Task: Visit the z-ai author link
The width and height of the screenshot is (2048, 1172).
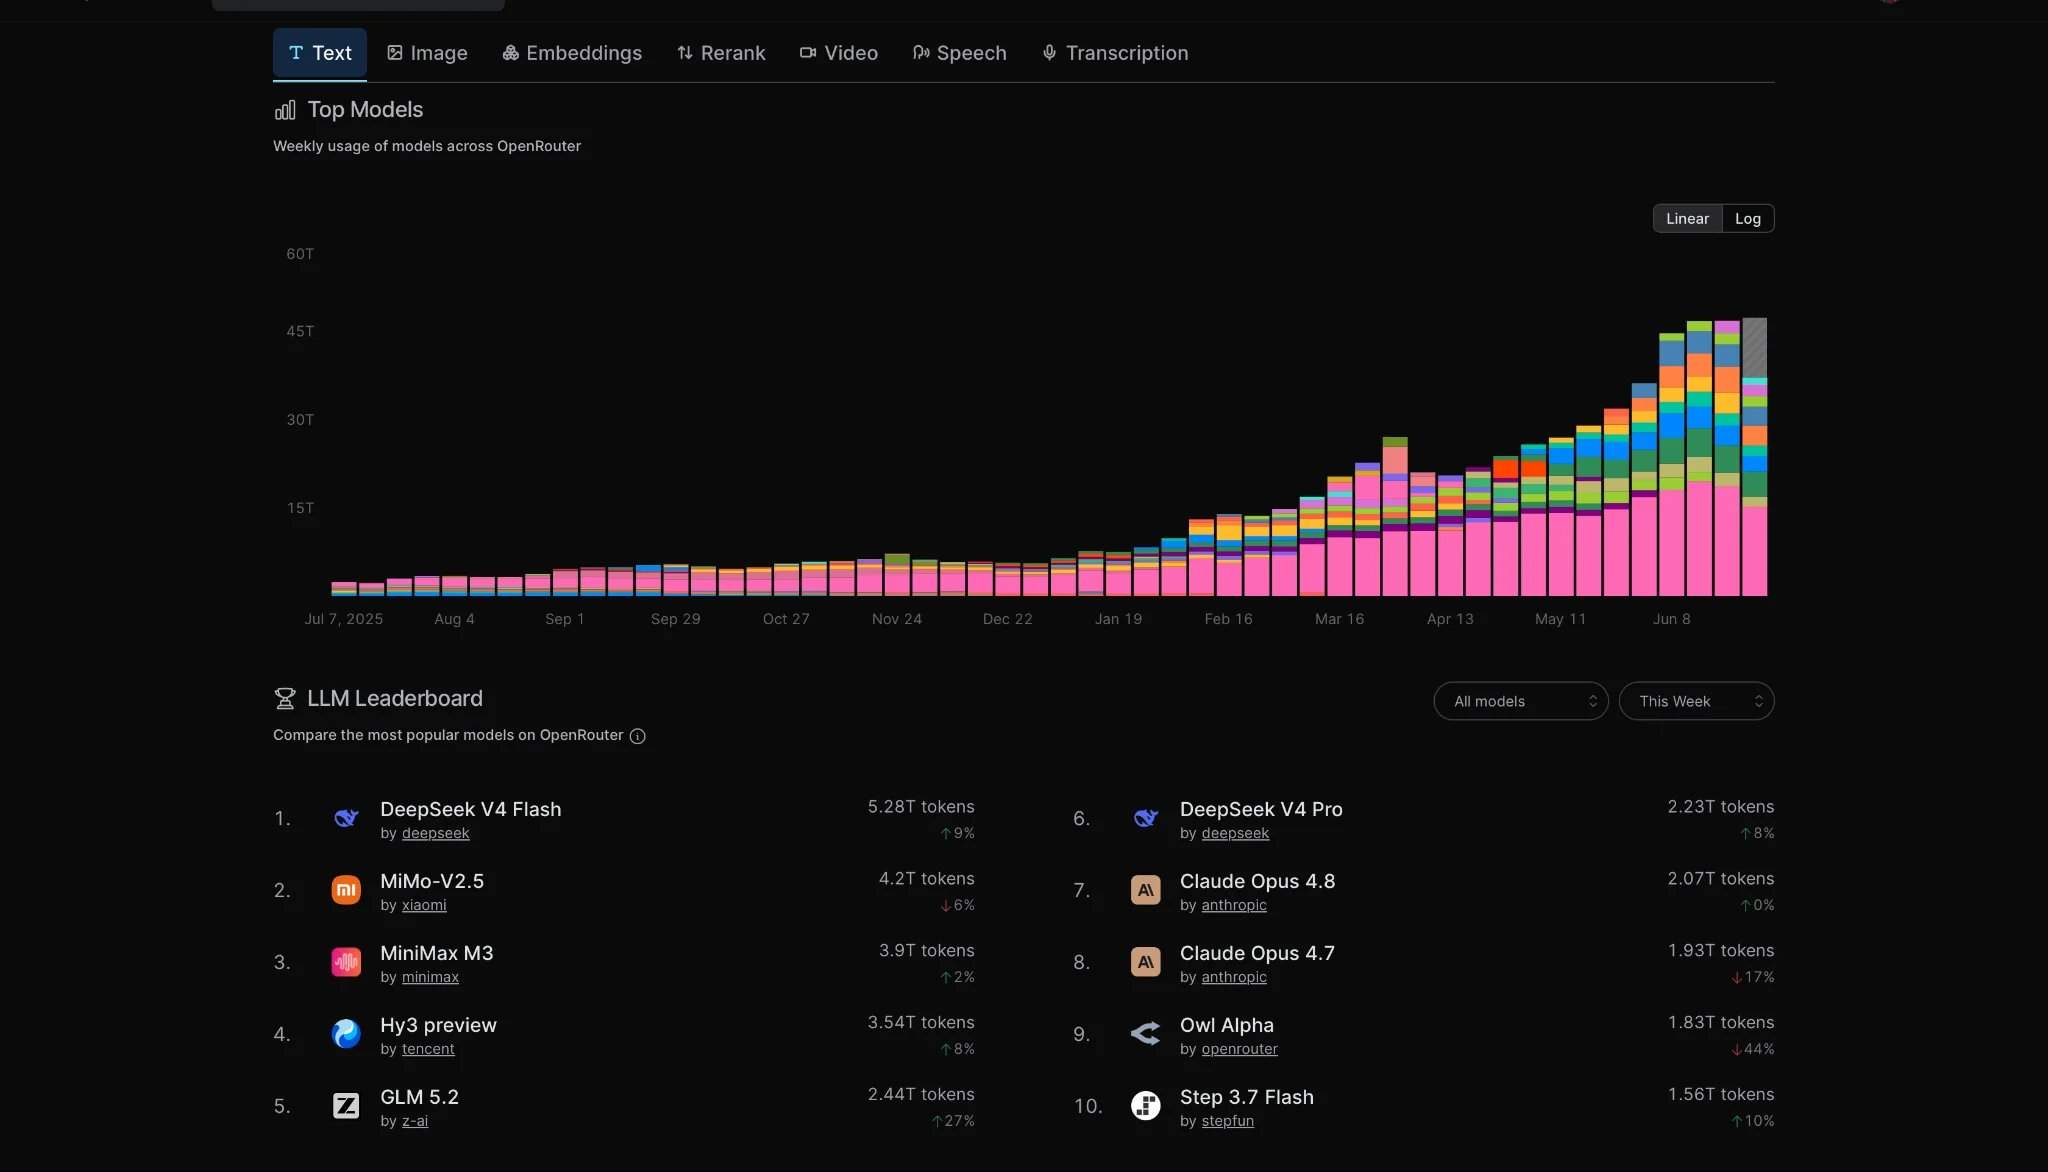Action: point(415,1121)
